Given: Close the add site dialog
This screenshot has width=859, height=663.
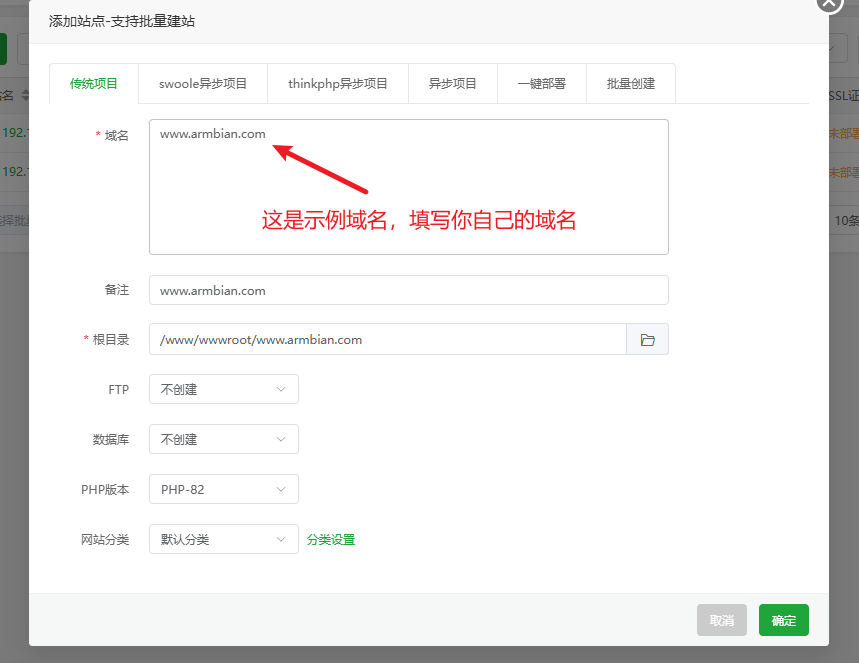Looking at the screenshot, I should click(830, 3).
